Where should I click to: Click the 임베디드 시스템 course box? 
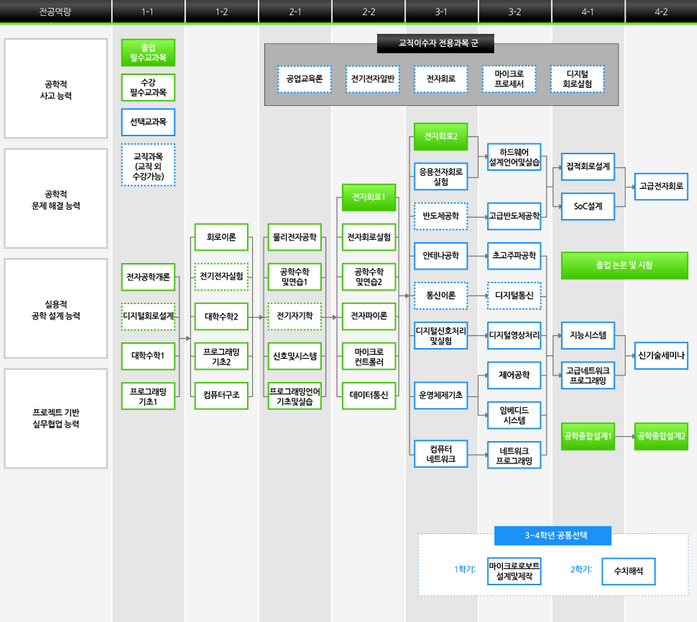[514, 414]
